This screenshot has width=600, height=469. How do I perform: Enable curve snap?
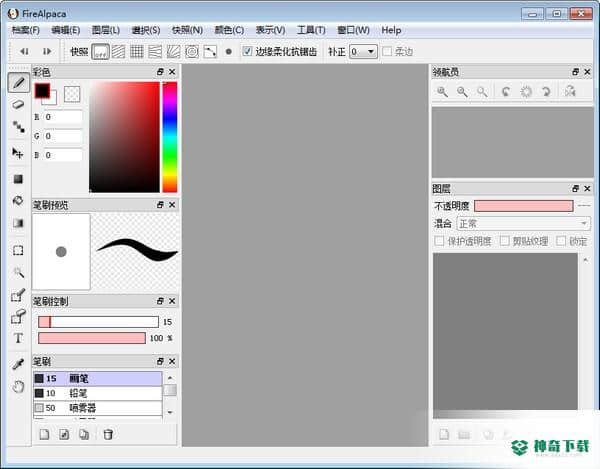[x=210, y=51]
